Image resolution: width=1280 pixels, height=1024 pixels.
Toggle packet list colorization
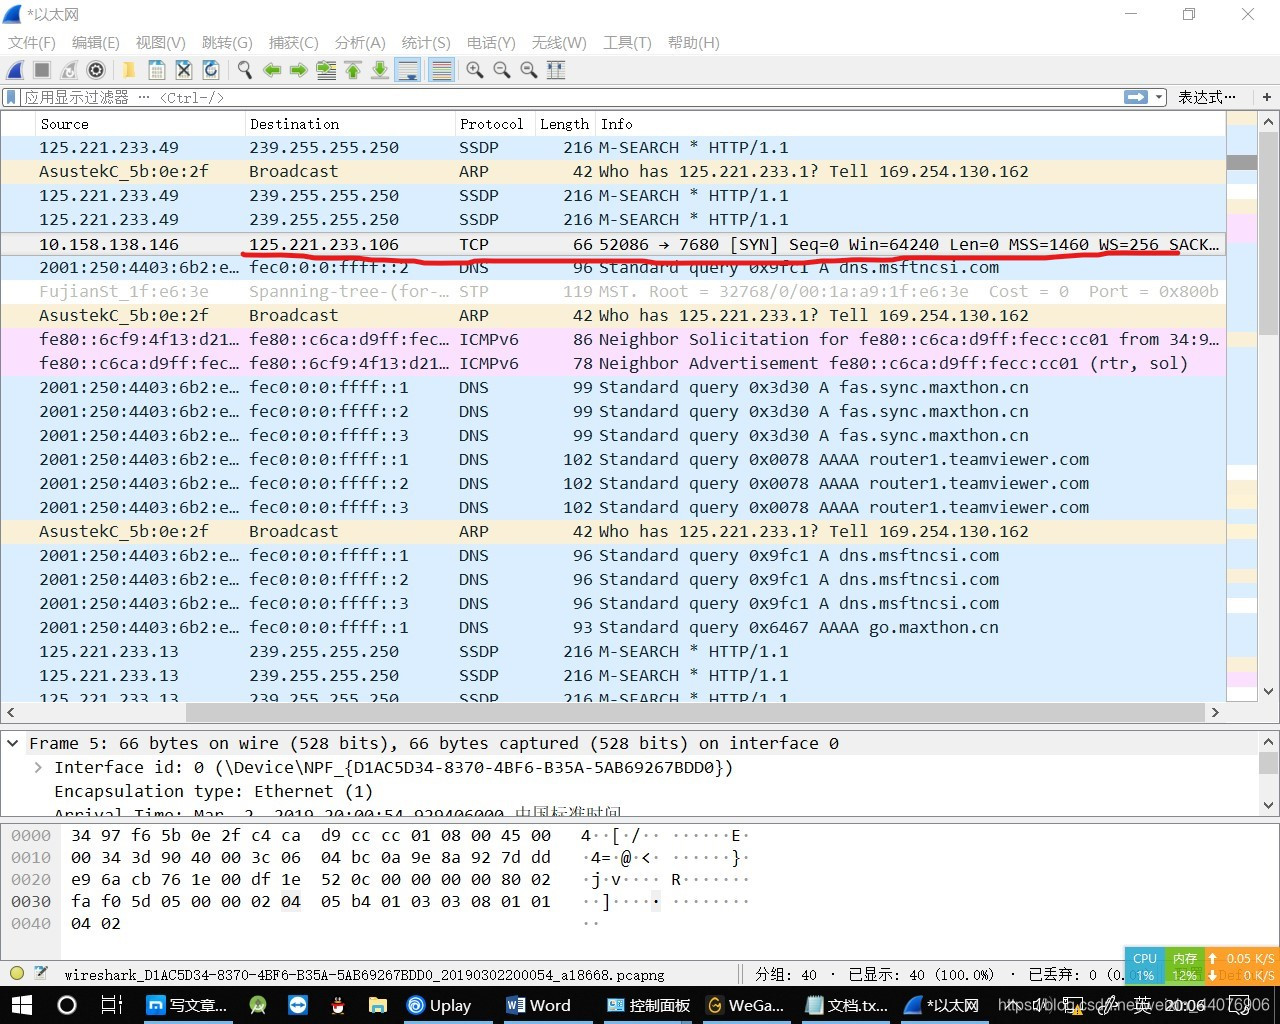440,70
